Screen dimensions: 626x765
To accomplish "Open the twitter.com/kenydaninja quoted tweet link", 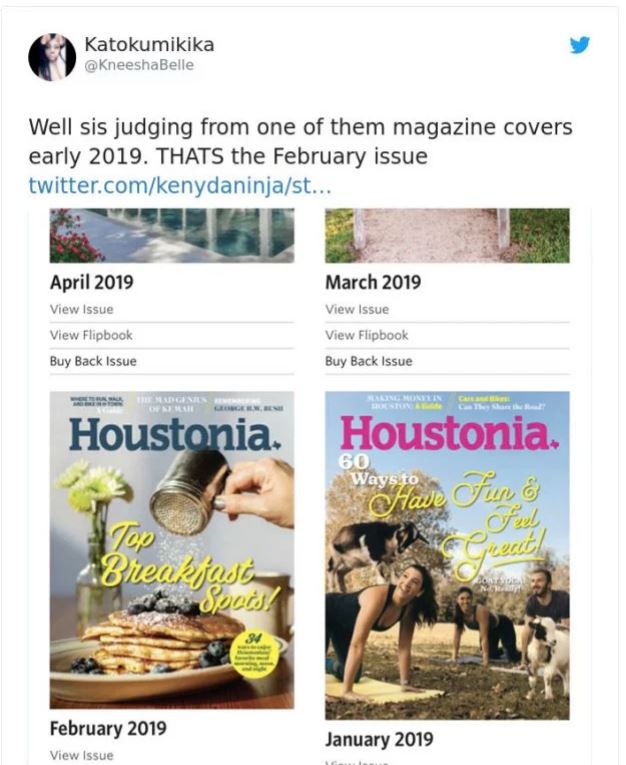I will pos(179,185).
